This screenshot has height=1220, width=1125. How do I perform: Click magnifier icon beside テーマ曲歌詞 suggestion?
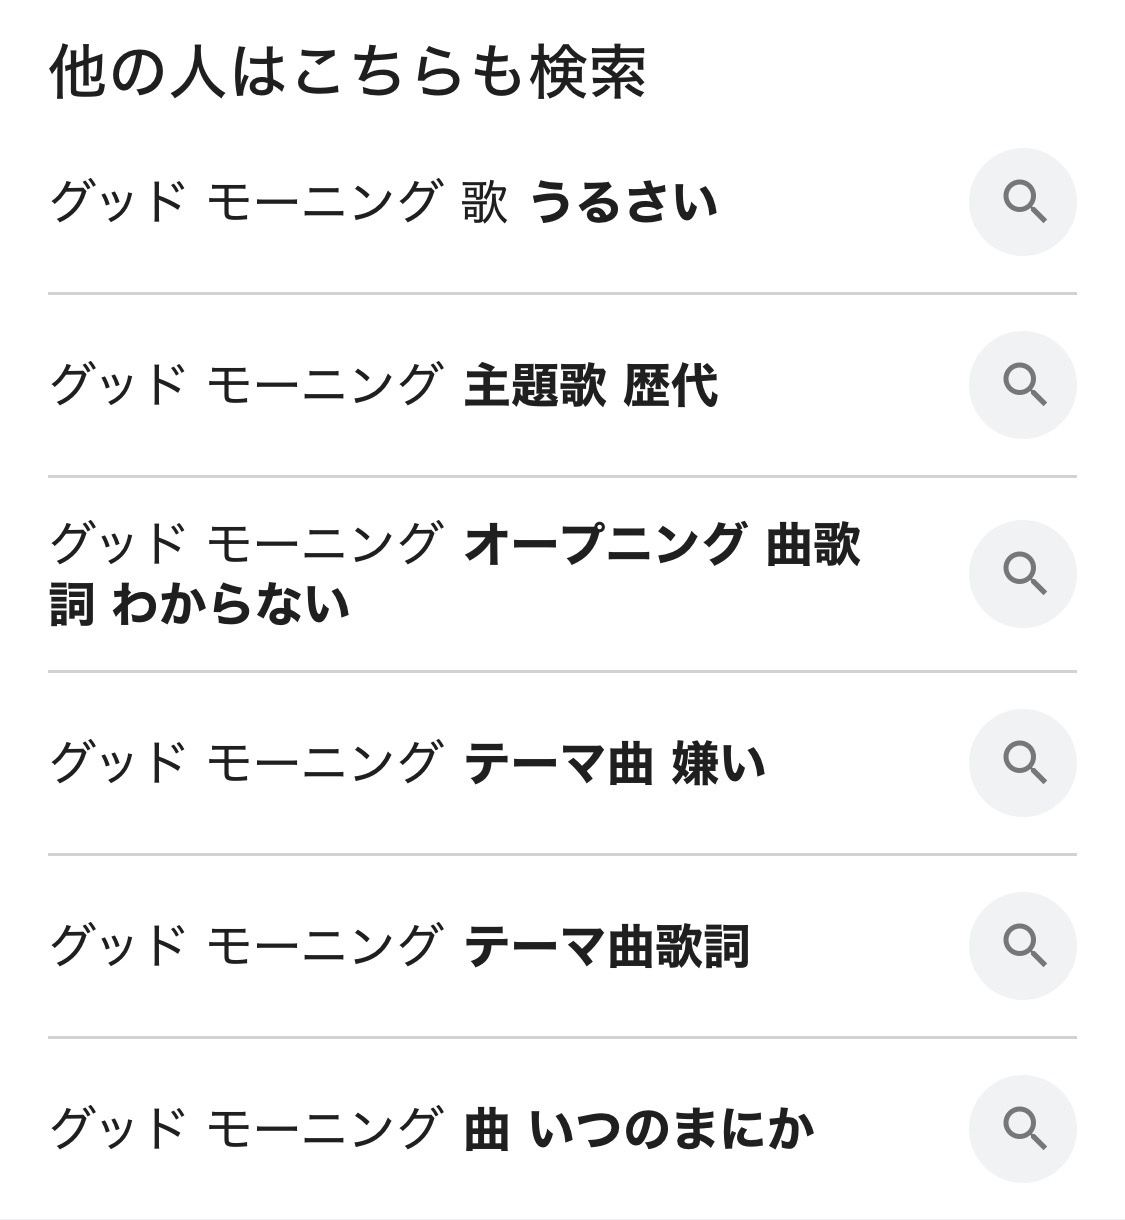(x=1022, y=946)
